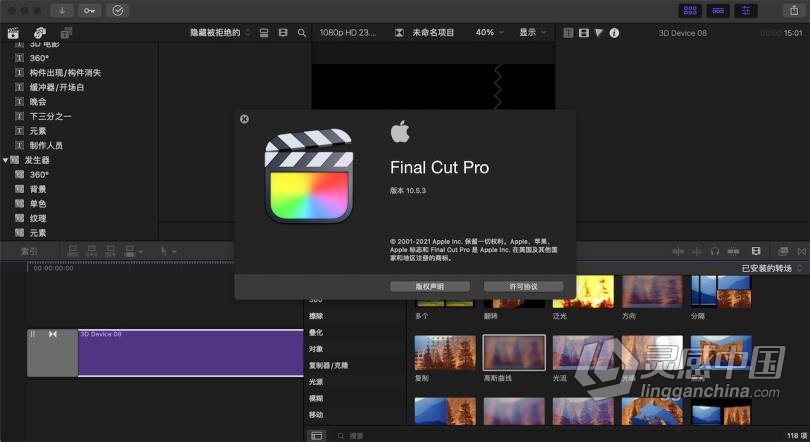Select 360° under 发生器

tap(39, 175)
